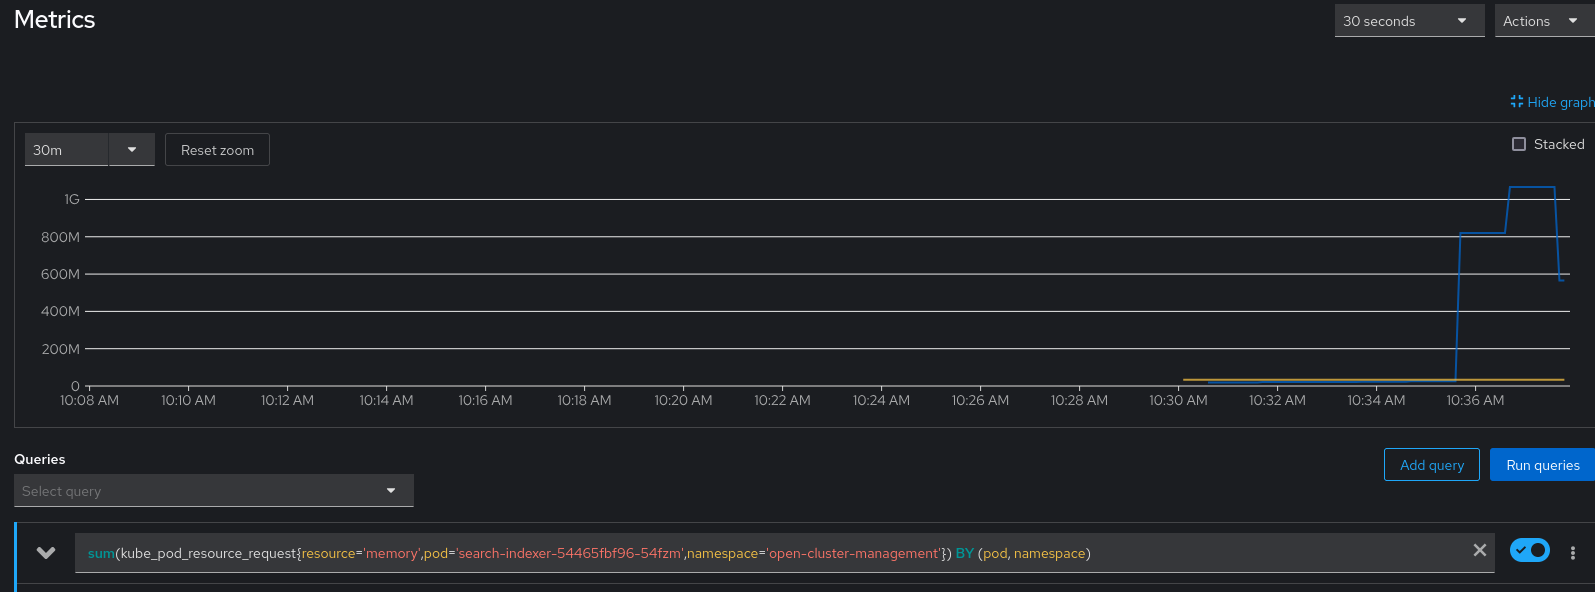Click the blue line peak on the graph
The height and width of the screenshot is (592, 1595).
pos(1531,188)
